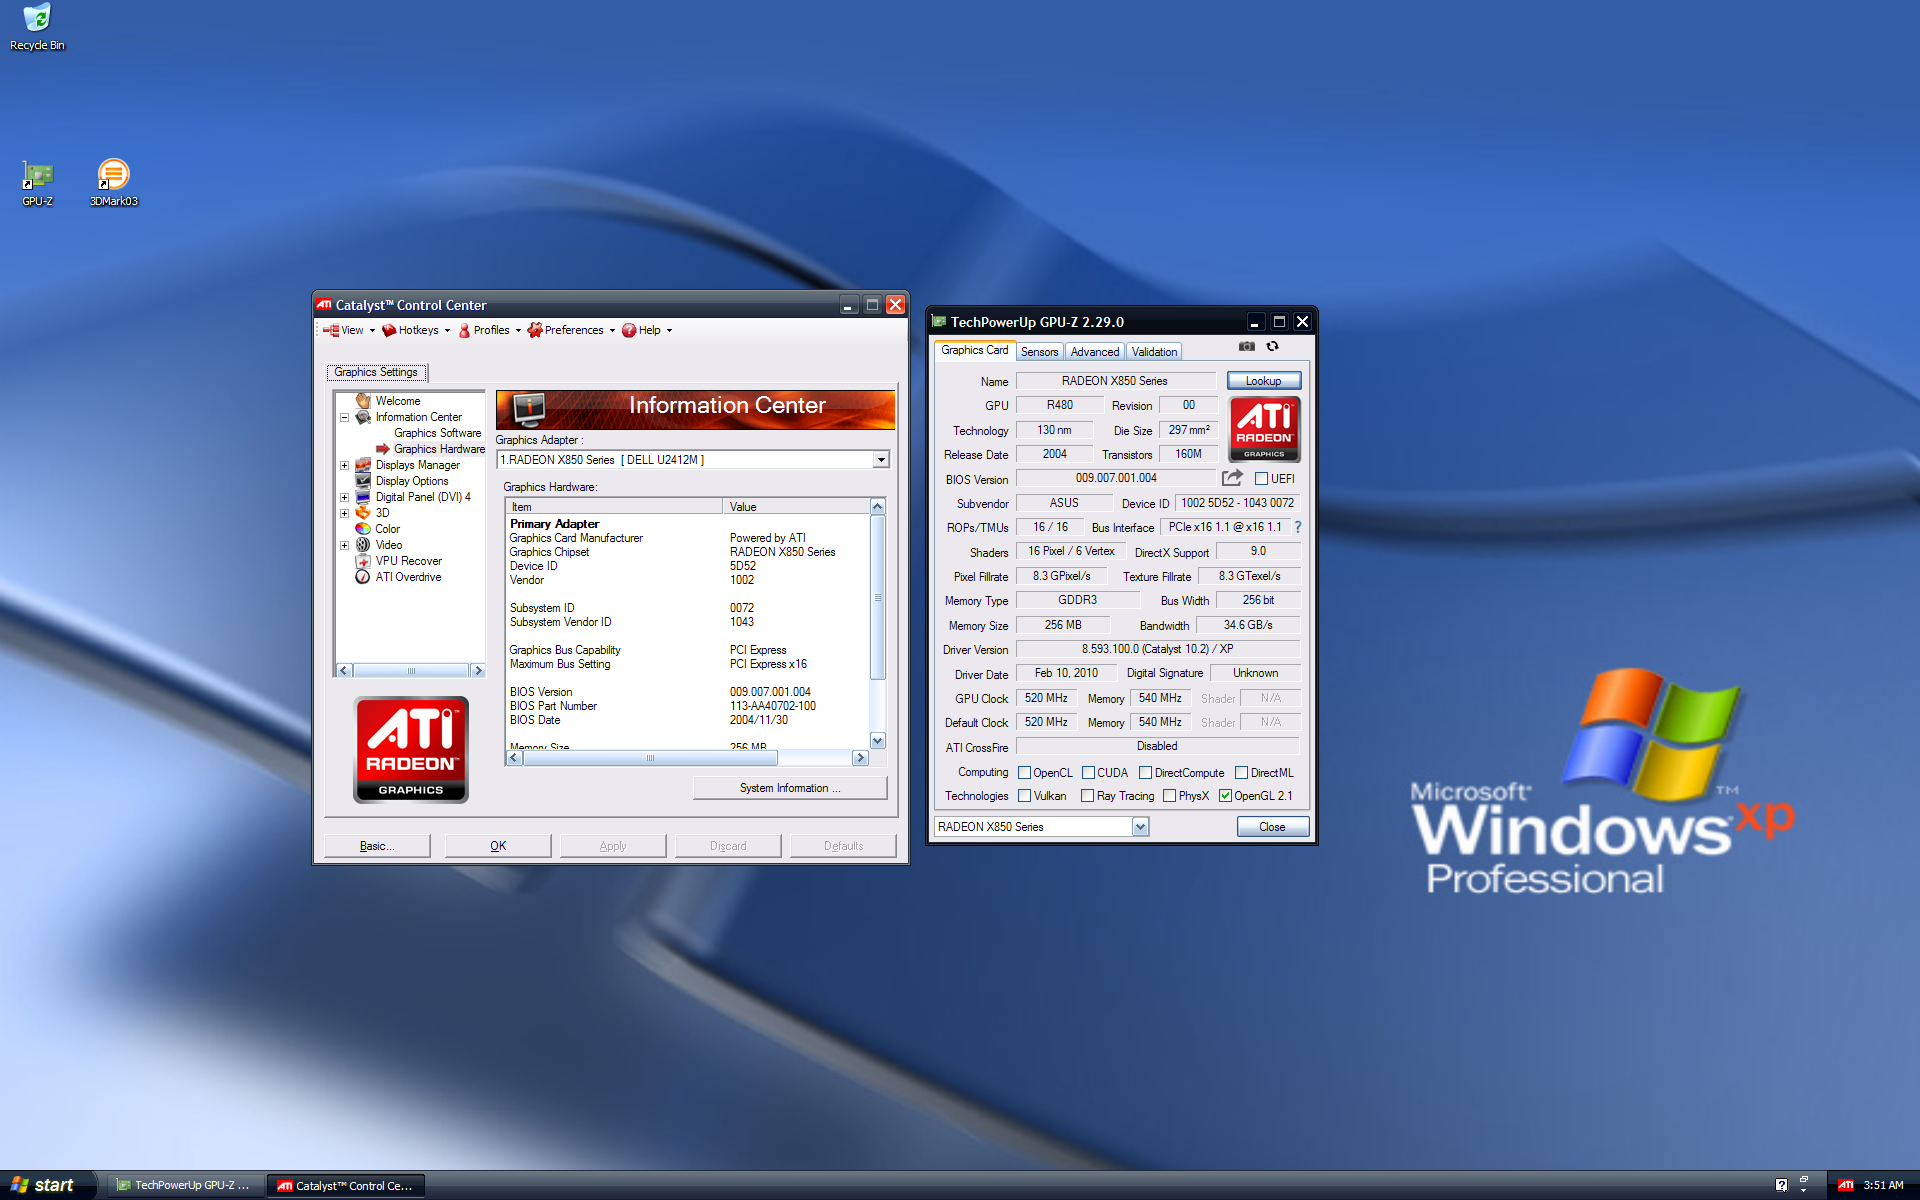Click the System Information button
The image size is (1920, 1200).
point(789,788)
